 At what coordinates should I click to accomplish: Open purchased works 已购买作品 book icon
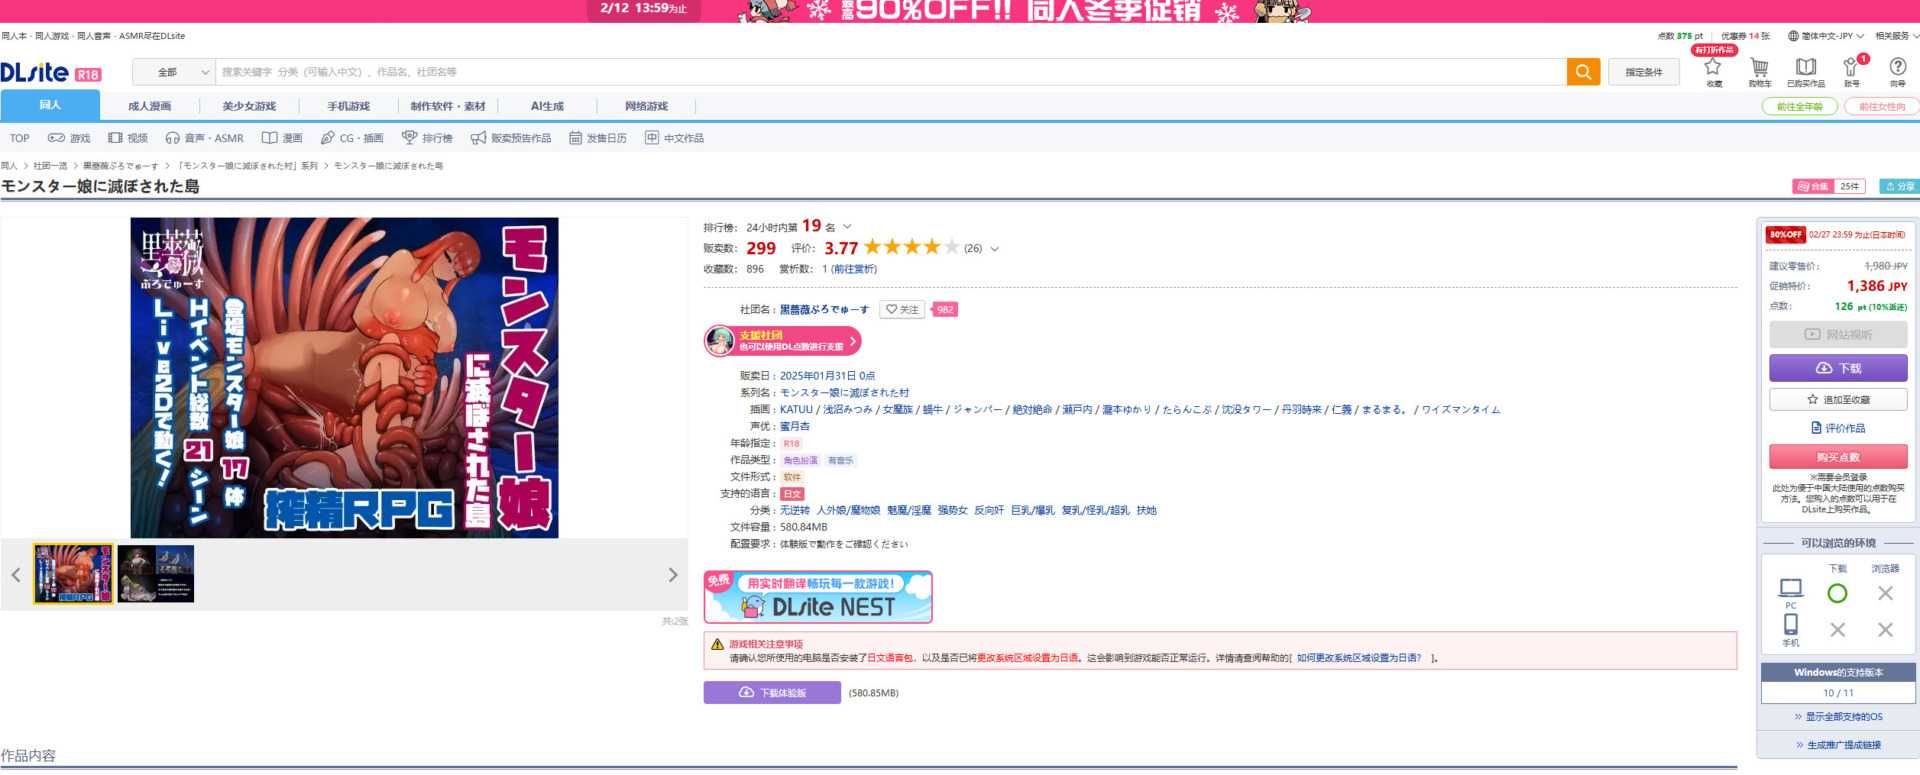[1805, 71]
